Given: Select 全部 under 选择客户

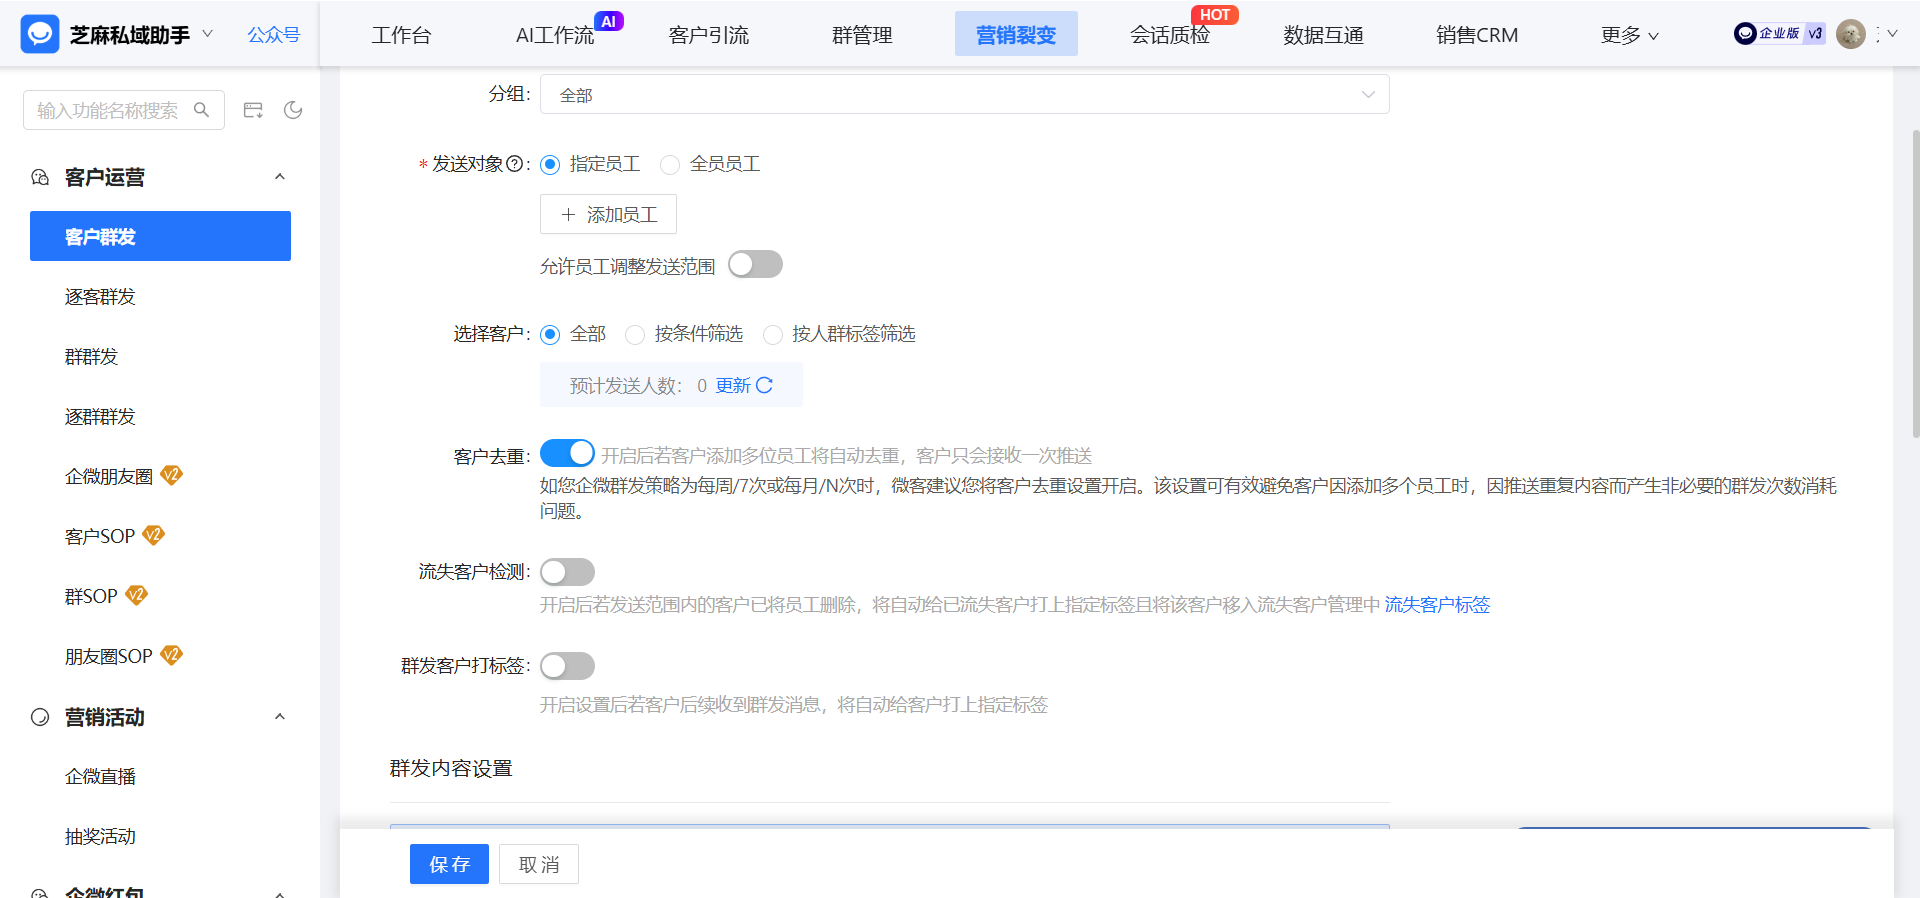Looking at the screenshot, I should click(x=550, y=334).
